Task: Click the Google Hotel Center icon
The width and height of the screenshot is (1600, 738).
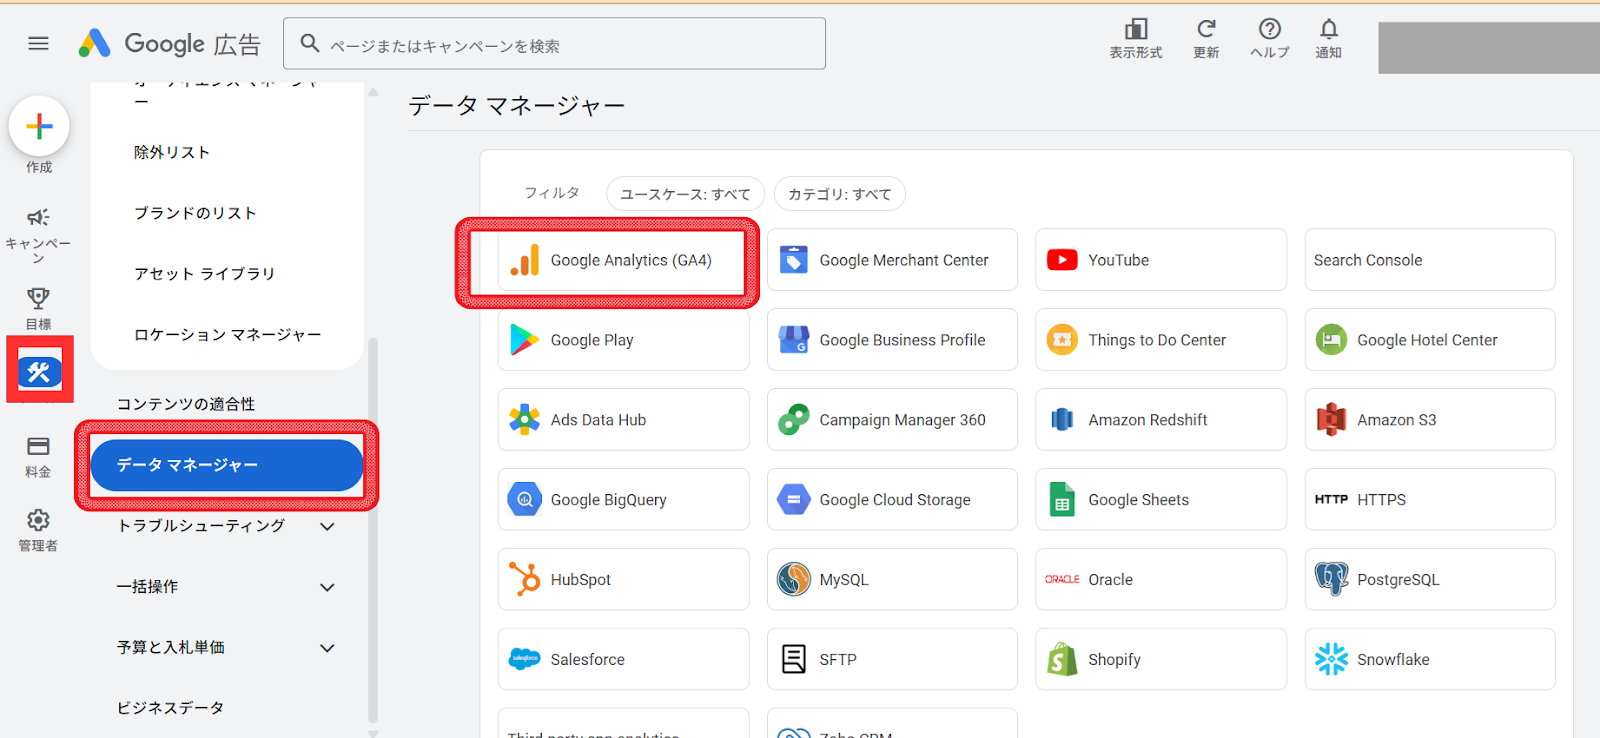Action: click(x=1331, y=340)
